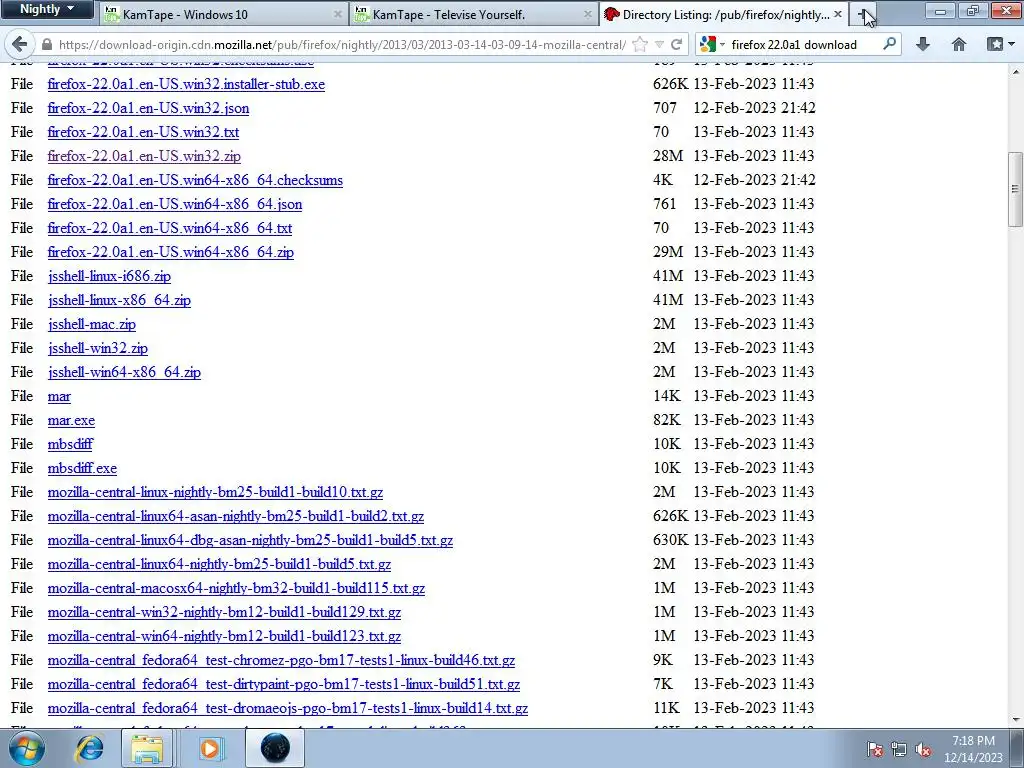Click the mar file link
This screenshot has width=1024, height=768.
click(59, 396)
